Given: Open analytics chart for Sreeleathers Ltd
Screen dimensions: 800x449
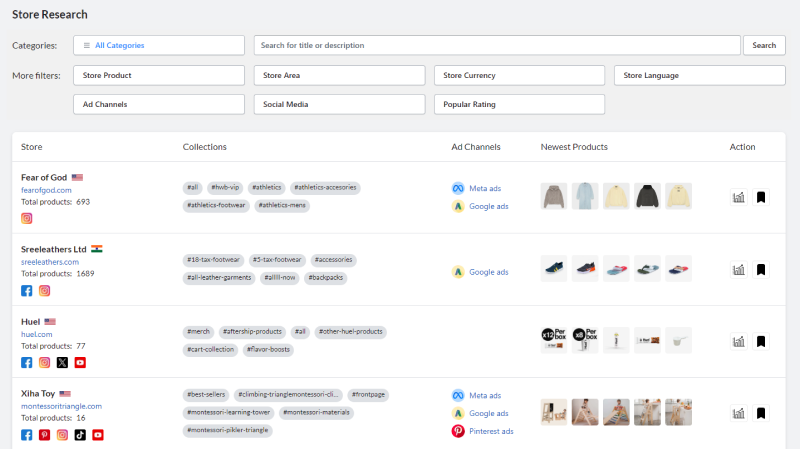Looking at the screenshot, I should point(738,269).
